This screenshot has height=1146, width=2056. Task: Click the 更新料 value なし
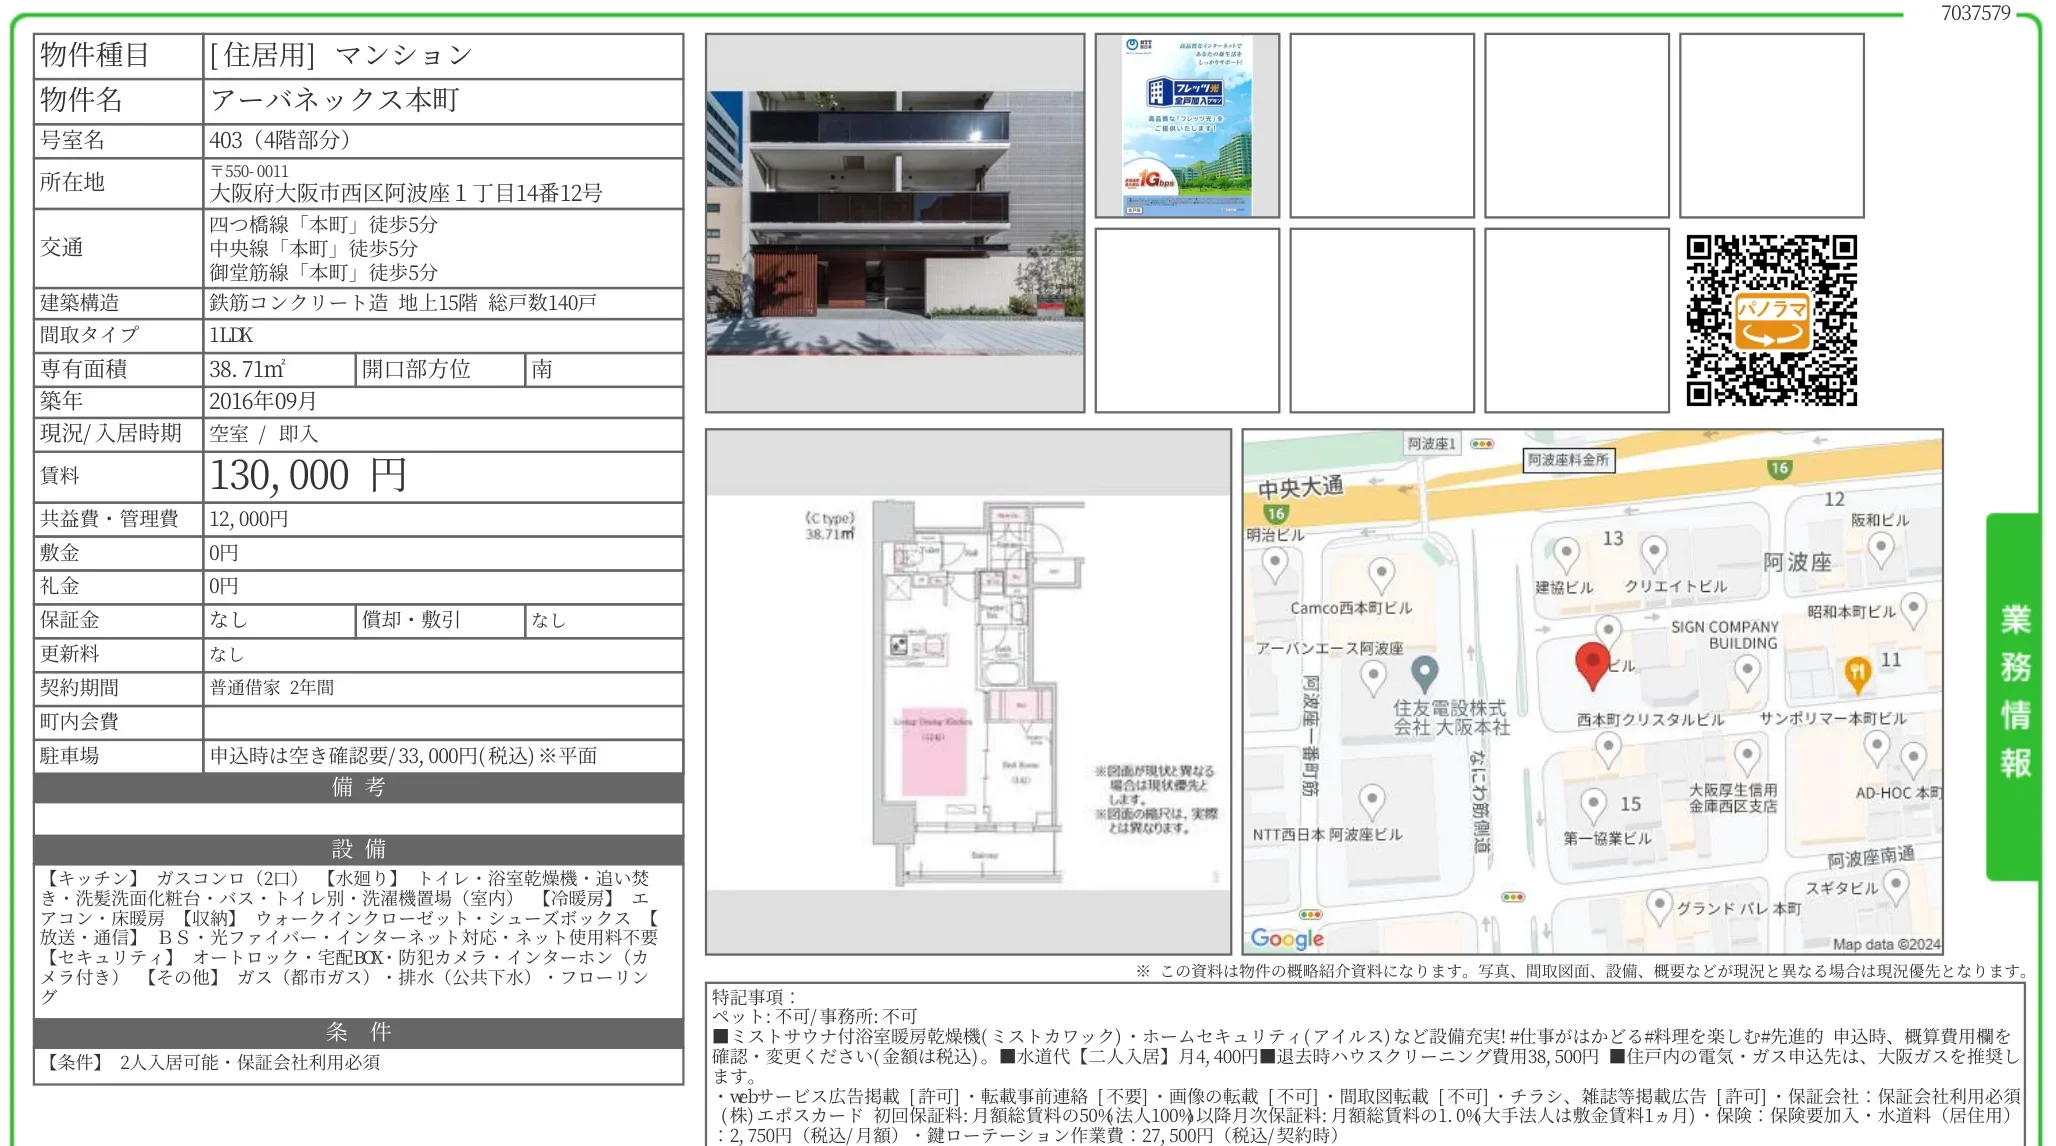(x=227, y=654)
